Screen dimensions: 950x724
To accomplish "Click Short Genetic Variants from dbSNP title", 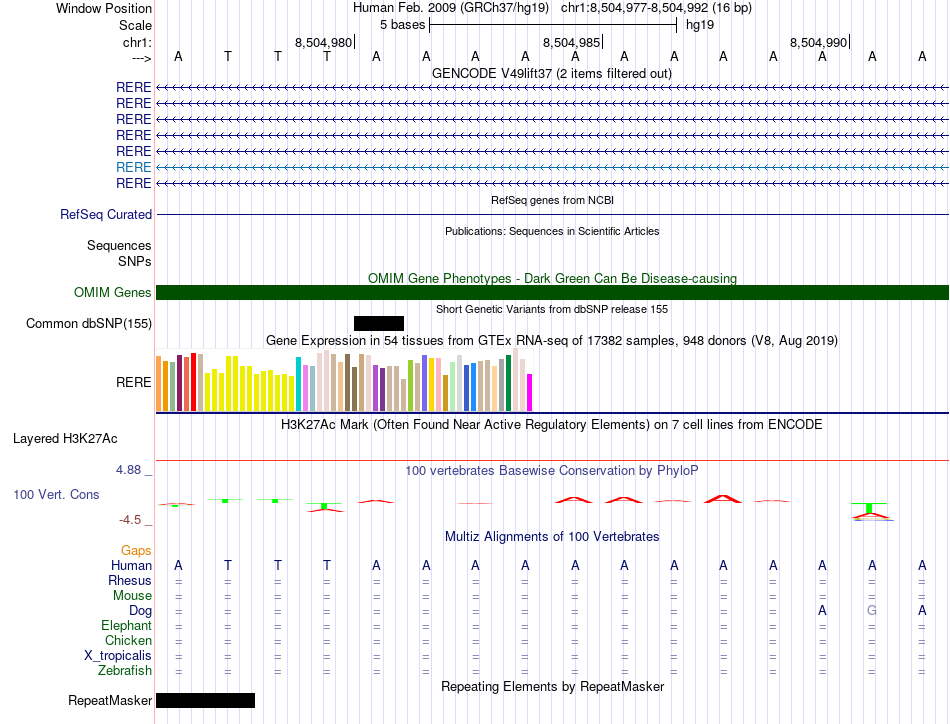I will point(552,310).
